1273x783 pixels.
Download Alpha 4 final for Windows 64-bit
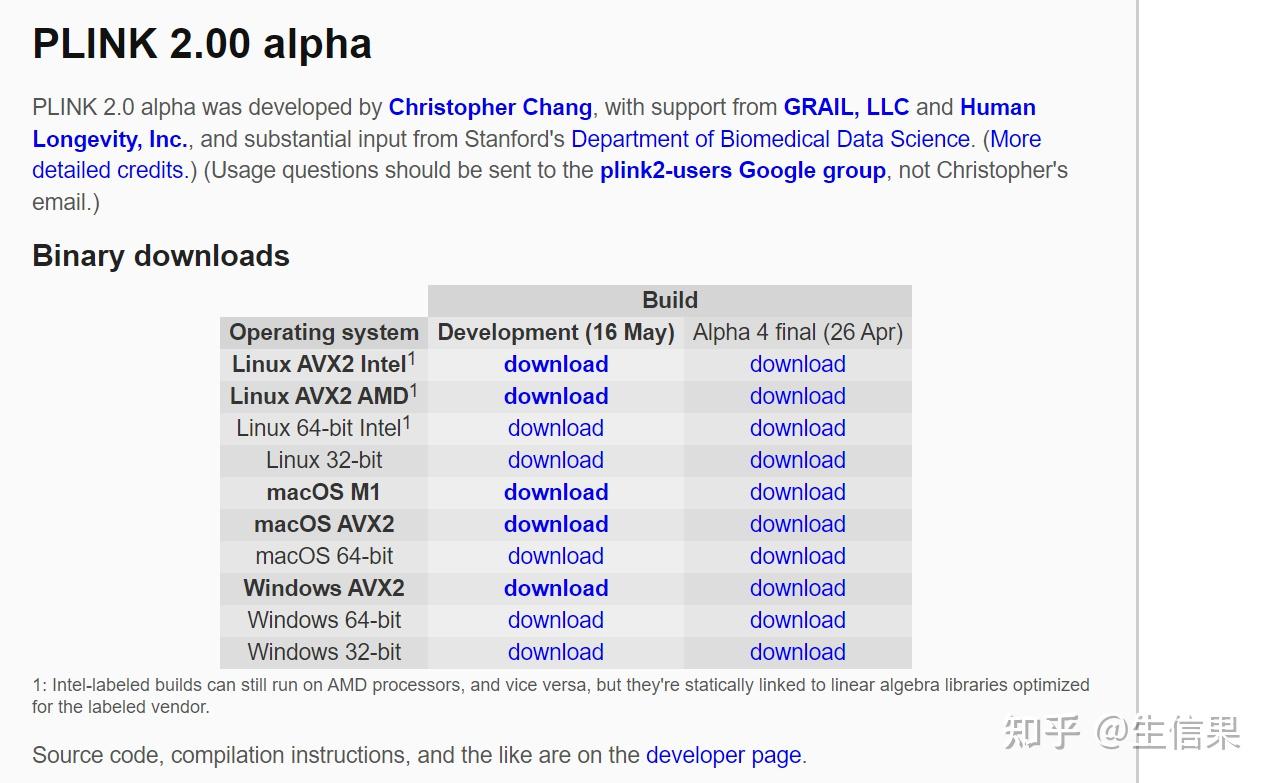point(797,621)
